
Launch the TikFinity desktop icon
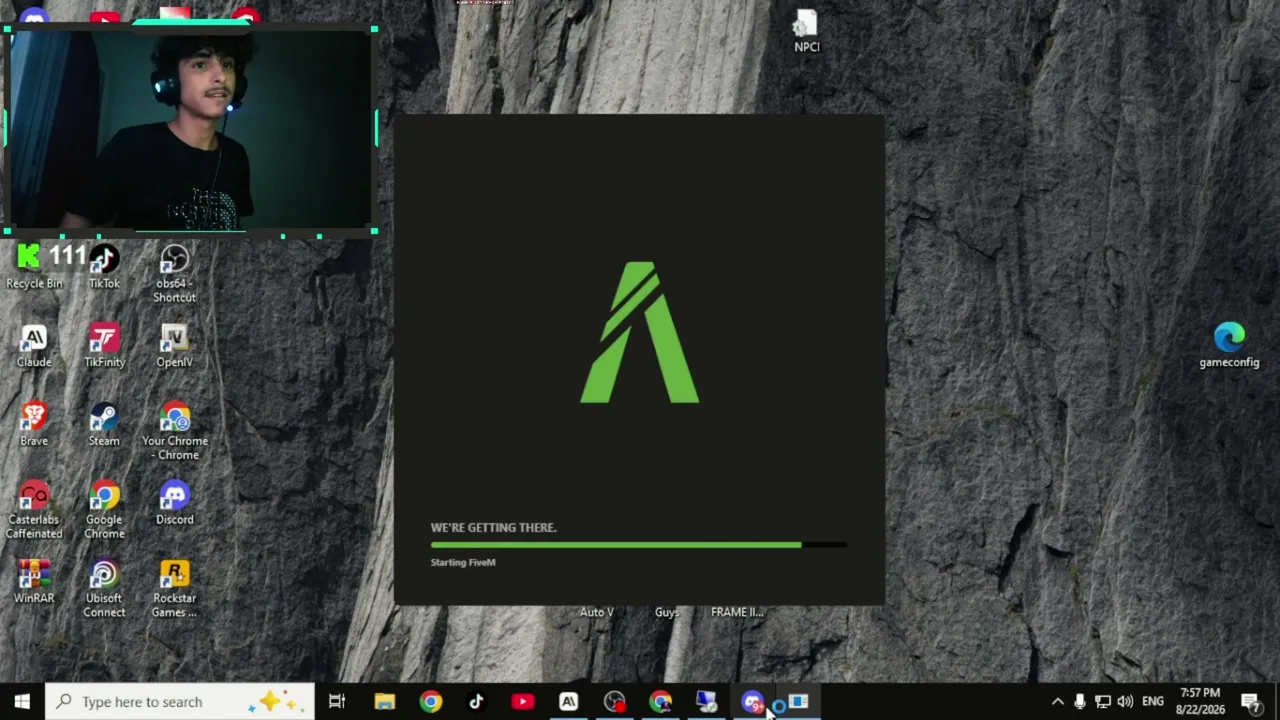[104, 346]
